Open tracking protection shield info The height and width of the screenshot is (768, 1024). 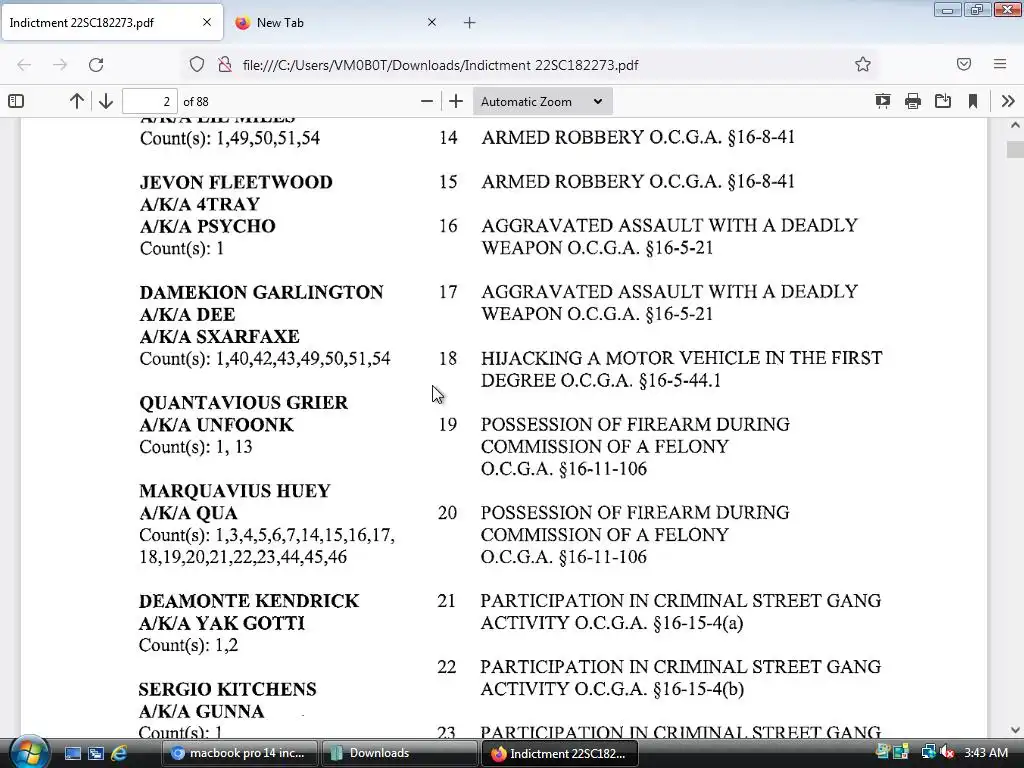coord(197,65)
